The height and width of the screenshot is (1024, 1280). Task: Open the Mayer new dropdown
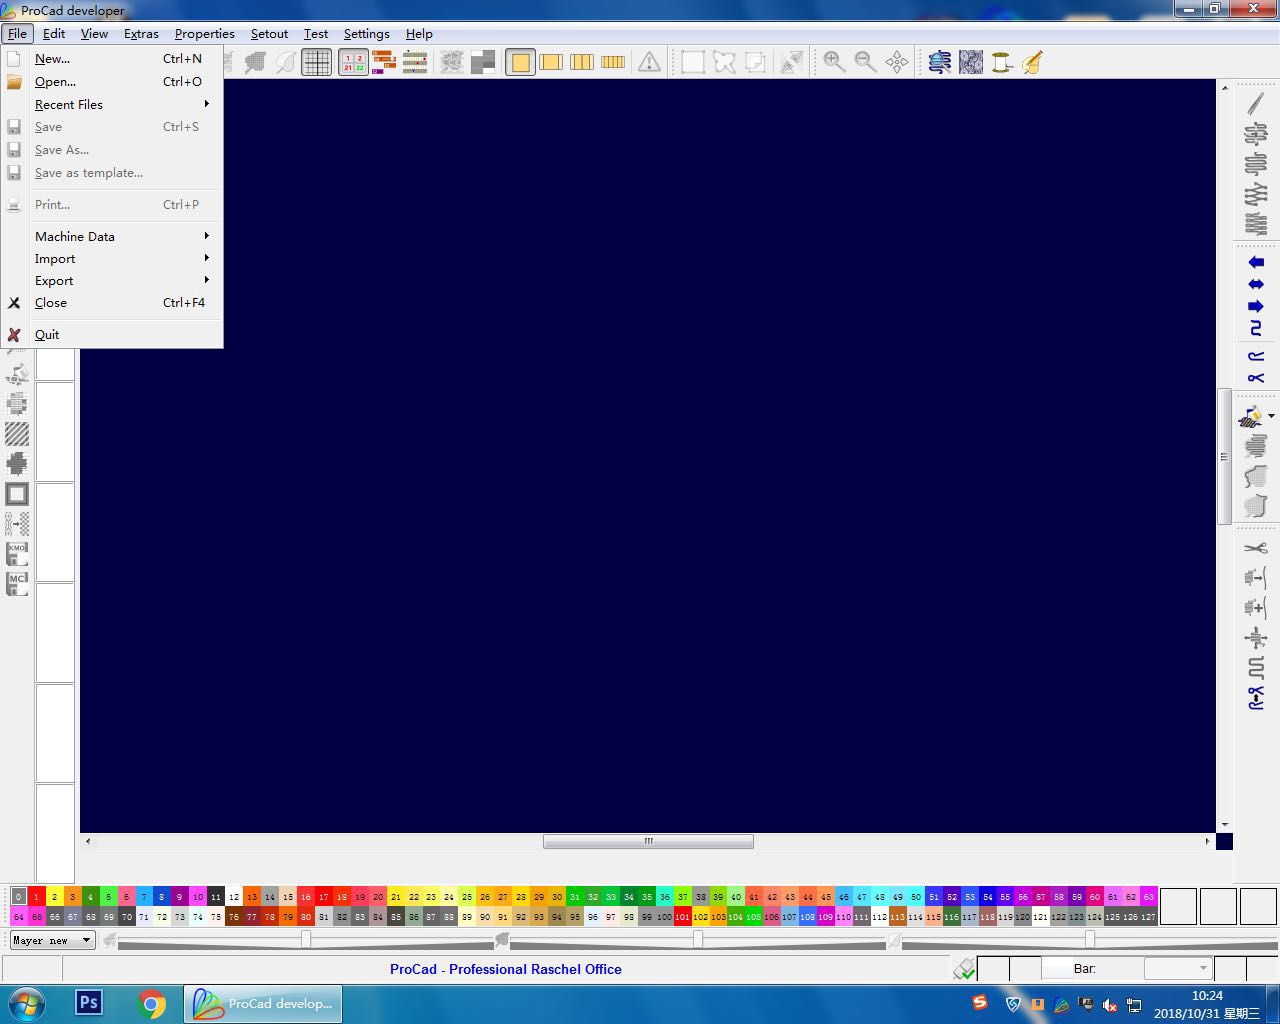pos(52,940)
